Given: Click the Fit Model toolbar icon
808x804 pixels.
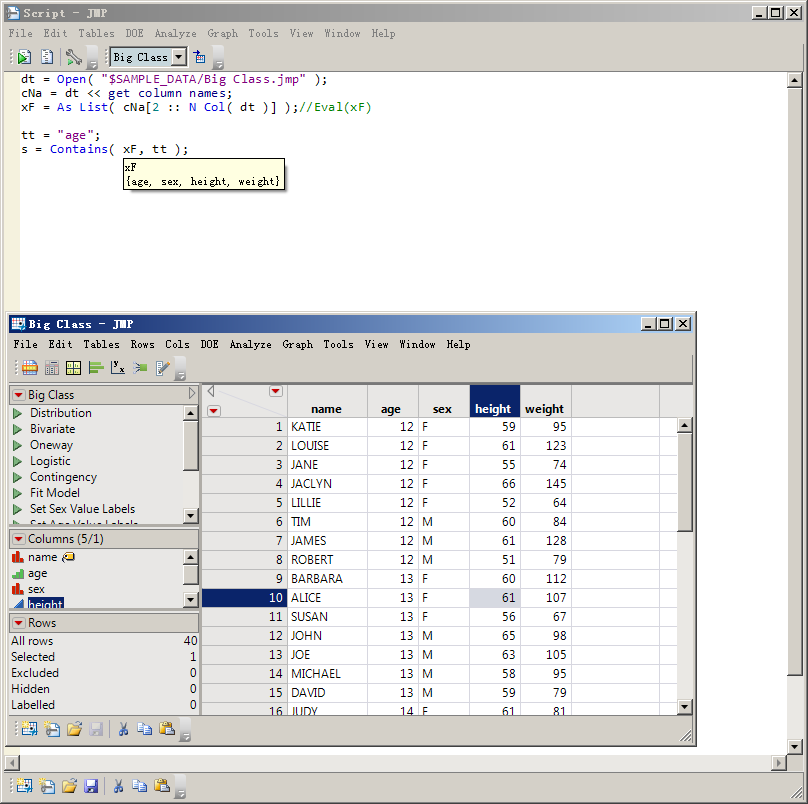Looking at the screenshot, I should (x=140, y=367).
